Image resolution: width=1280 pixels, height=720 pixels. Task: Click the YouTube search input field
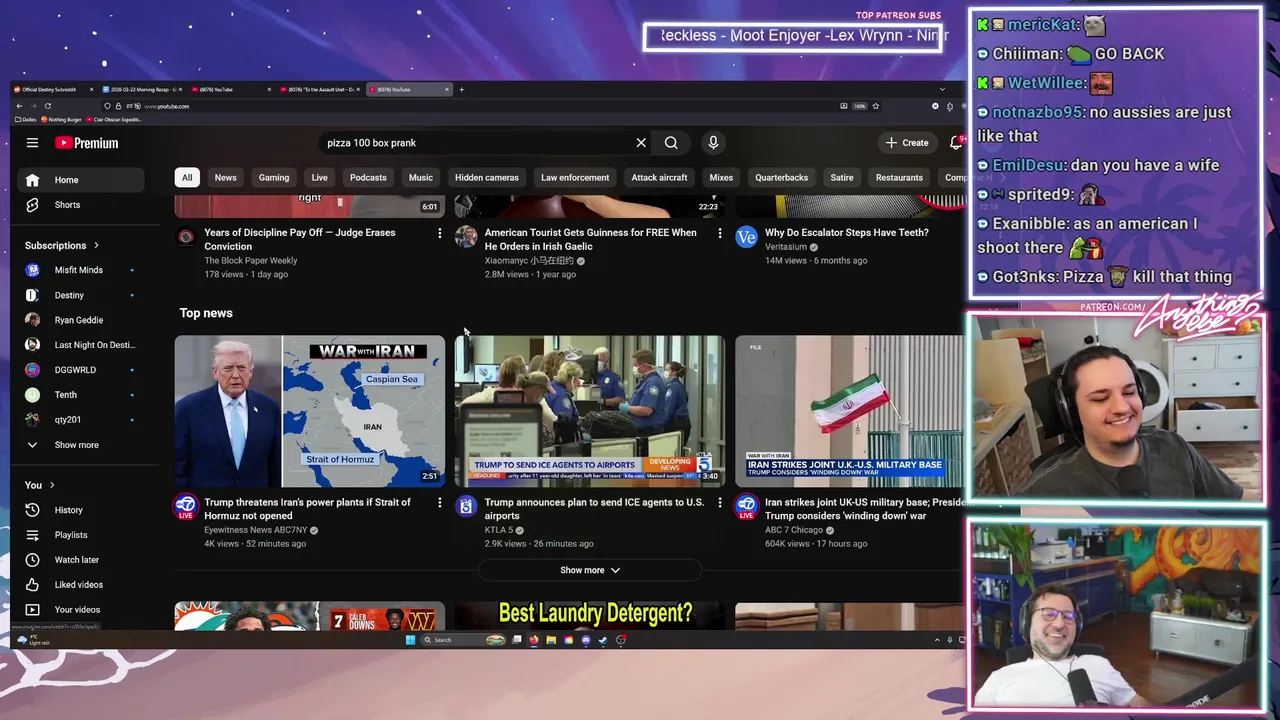pyautogui.click(x=475, y=143)
